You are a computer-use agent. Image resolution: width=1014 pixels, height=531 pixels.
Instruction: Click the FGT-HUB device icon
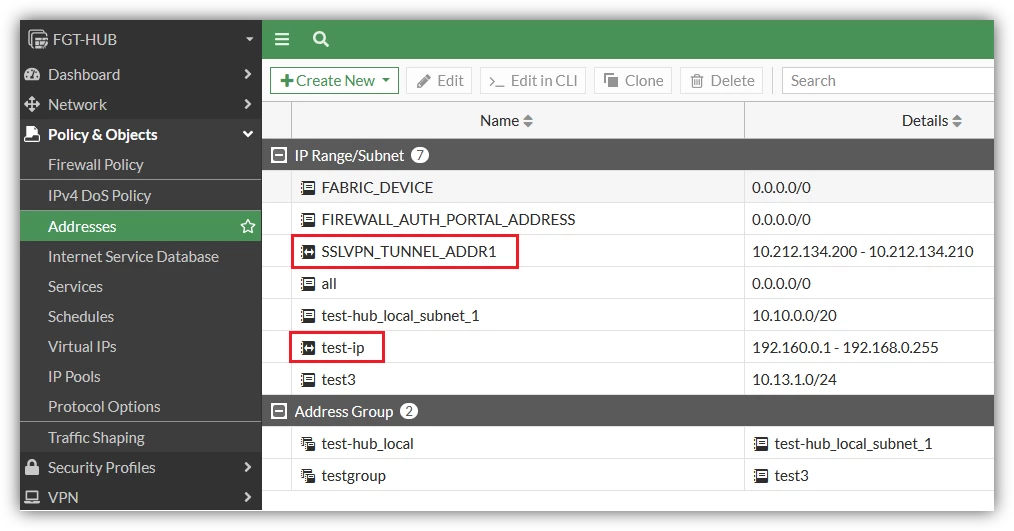click(38, 39)
